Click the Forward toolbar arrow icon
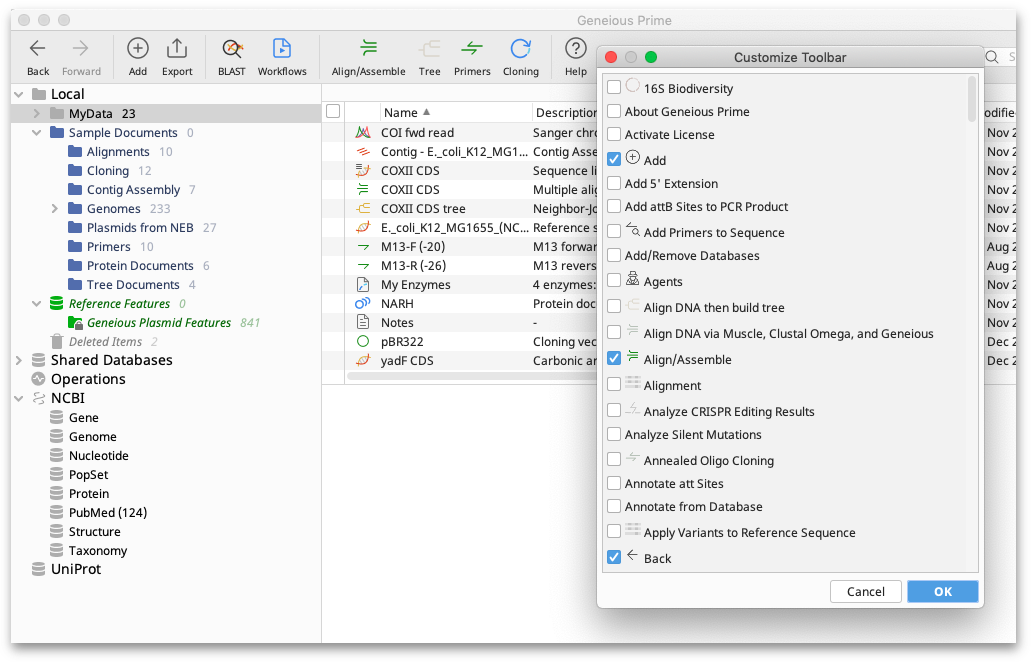1033x662 pixels. (80, 48)
